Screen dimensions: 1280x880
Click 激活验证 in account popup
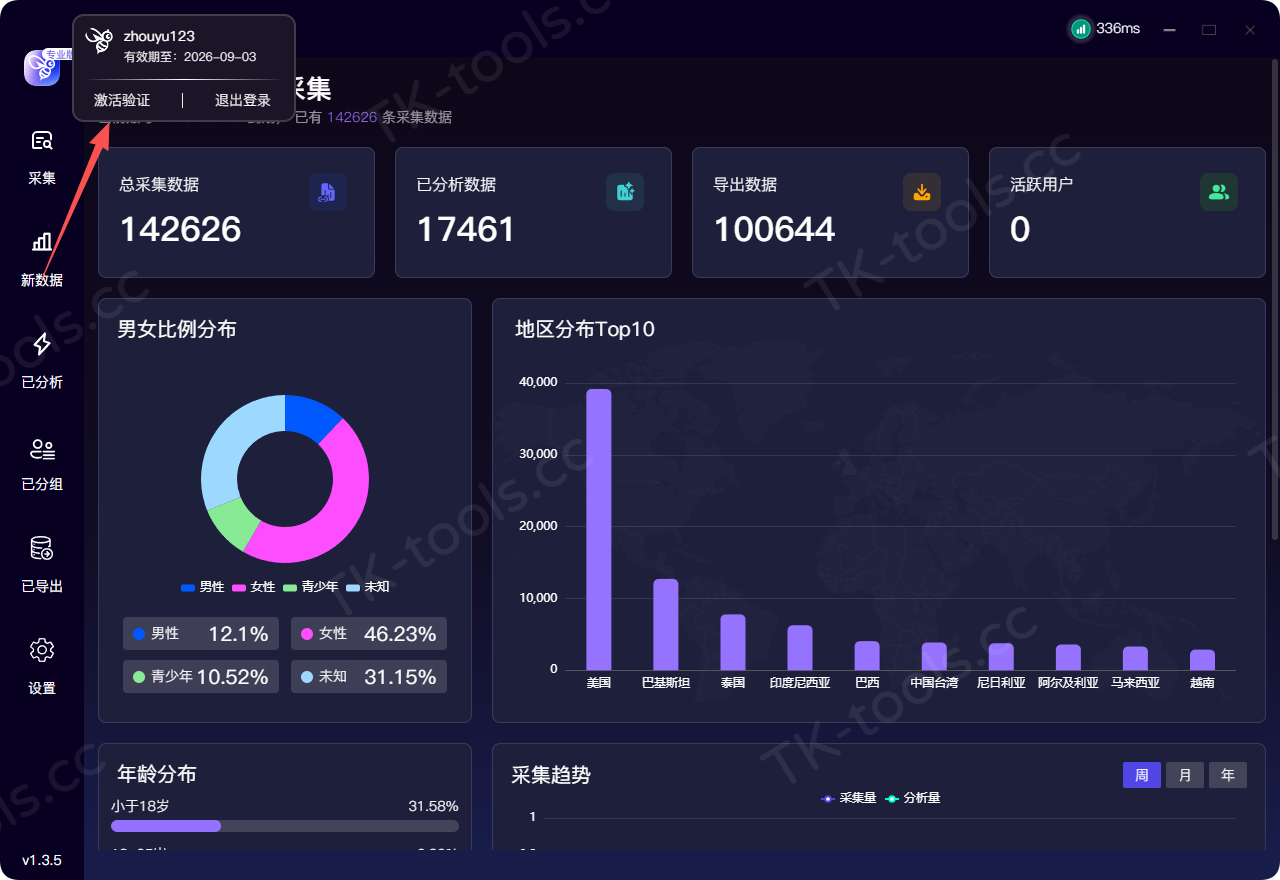click(122, 100)
